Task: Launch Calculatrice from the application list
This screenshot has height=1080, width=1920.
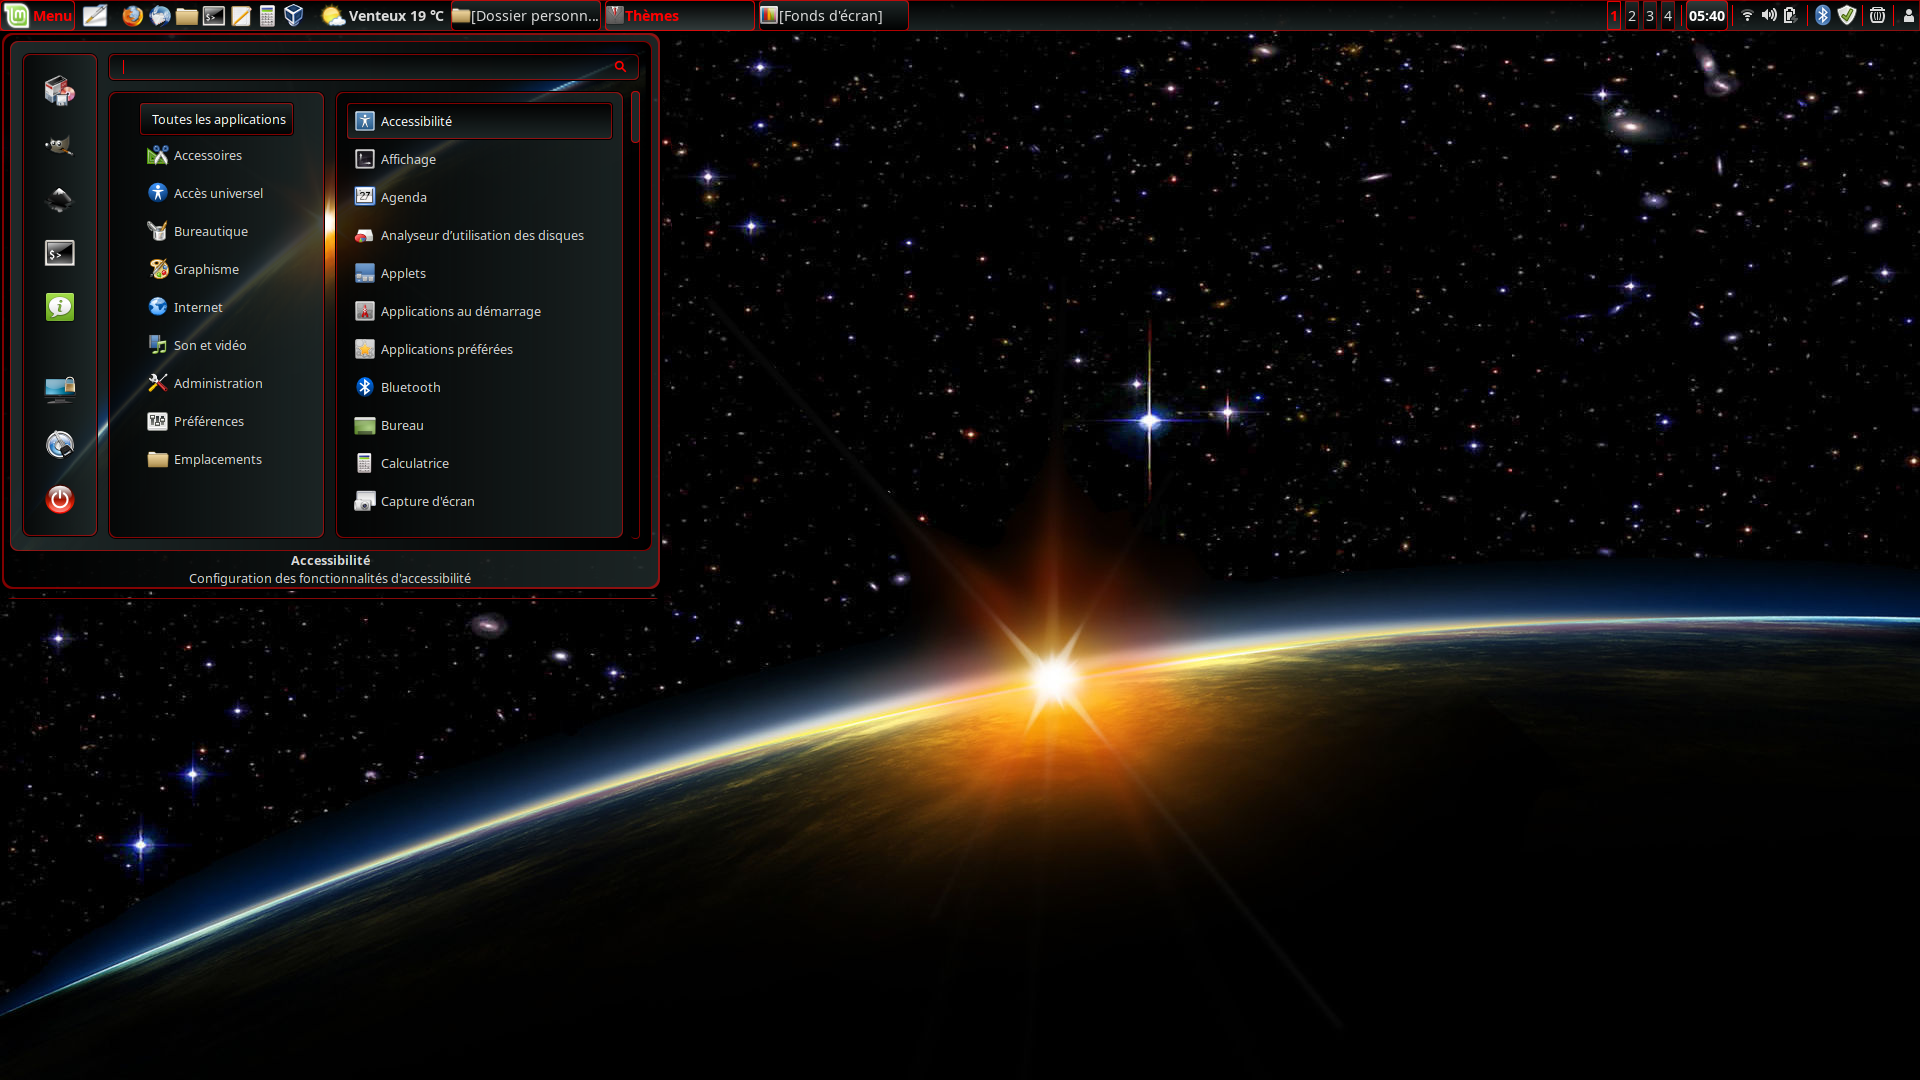Action: click(480, 463)
